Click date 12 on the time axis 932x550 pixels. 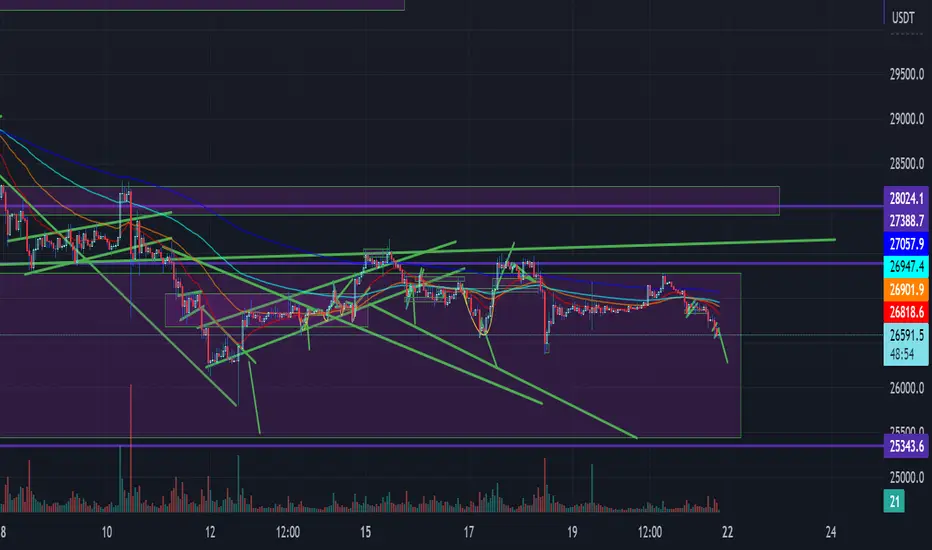click(210, 532)
